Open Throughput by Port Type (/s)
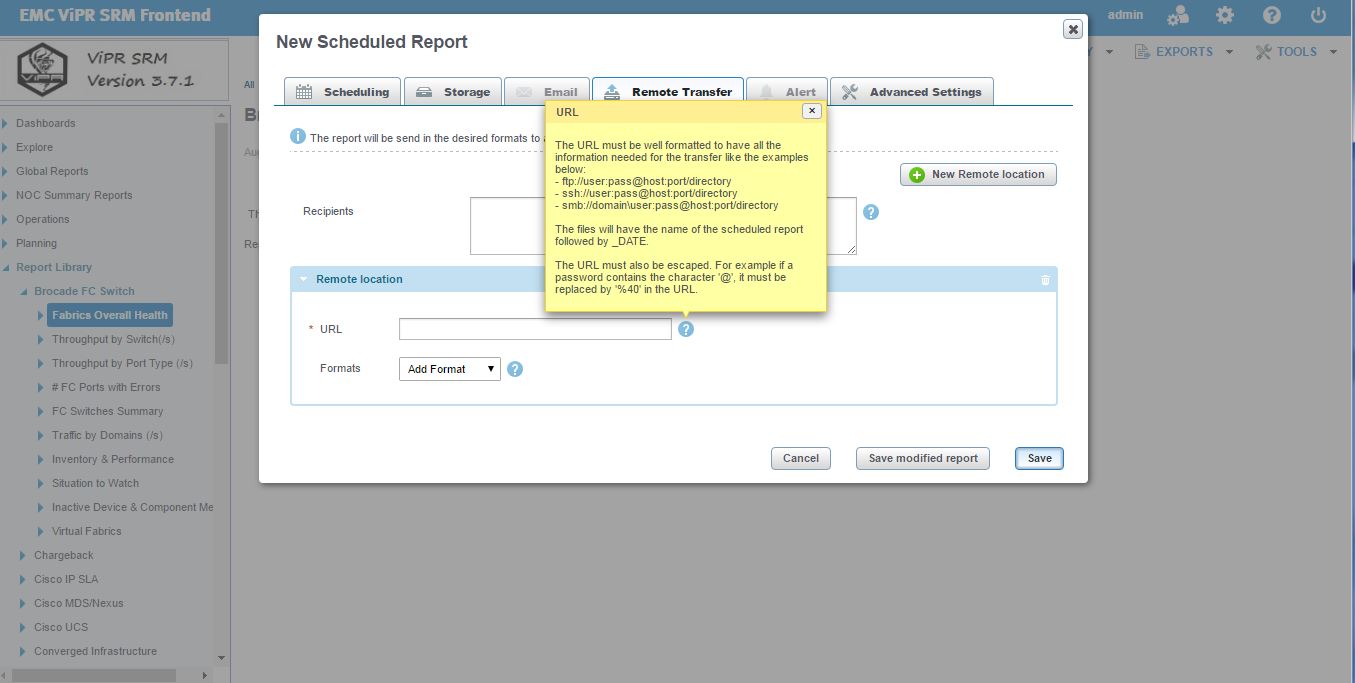Screen dimensions: 1355x683 pyautogui.click(x=122, y=363)
